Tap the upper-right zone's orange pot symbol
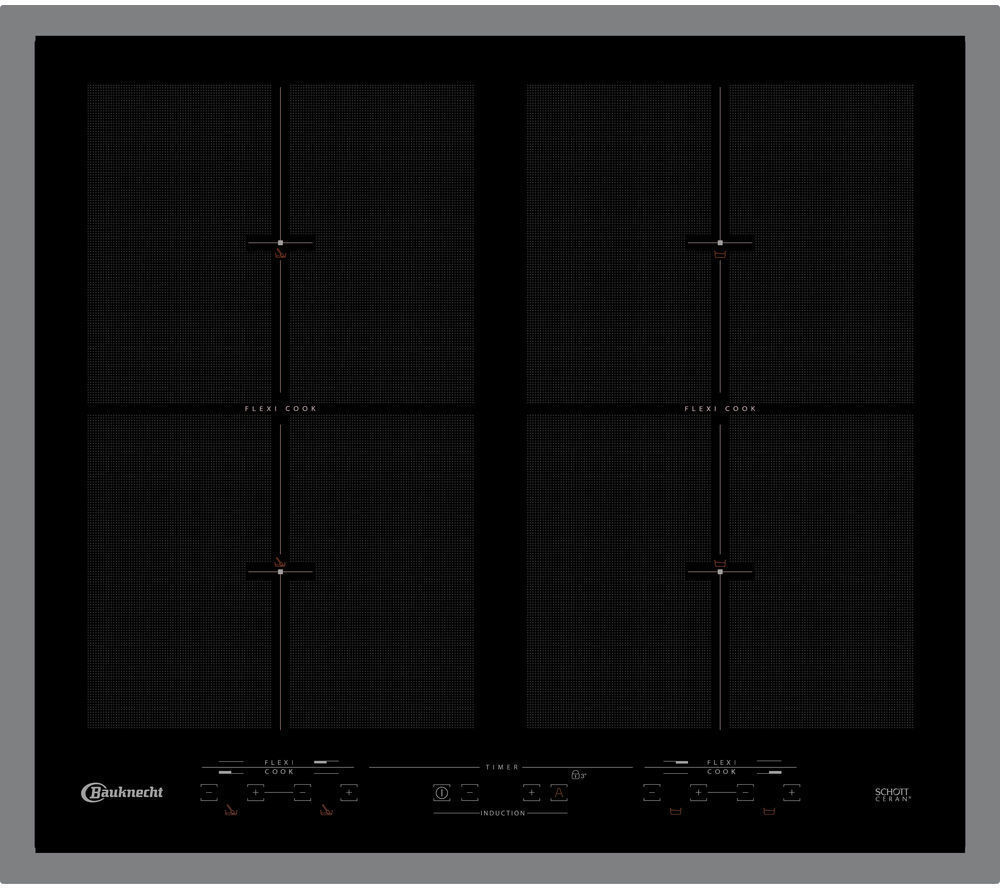 coord(720,255)
